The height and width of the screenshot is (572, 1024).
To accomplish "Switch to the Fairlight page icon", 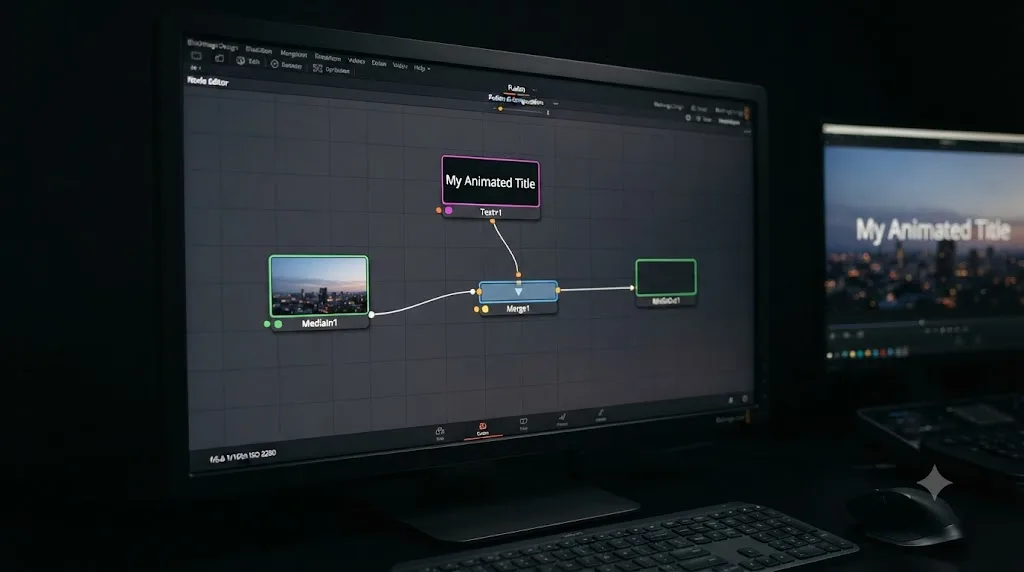I will coord(562,419).
